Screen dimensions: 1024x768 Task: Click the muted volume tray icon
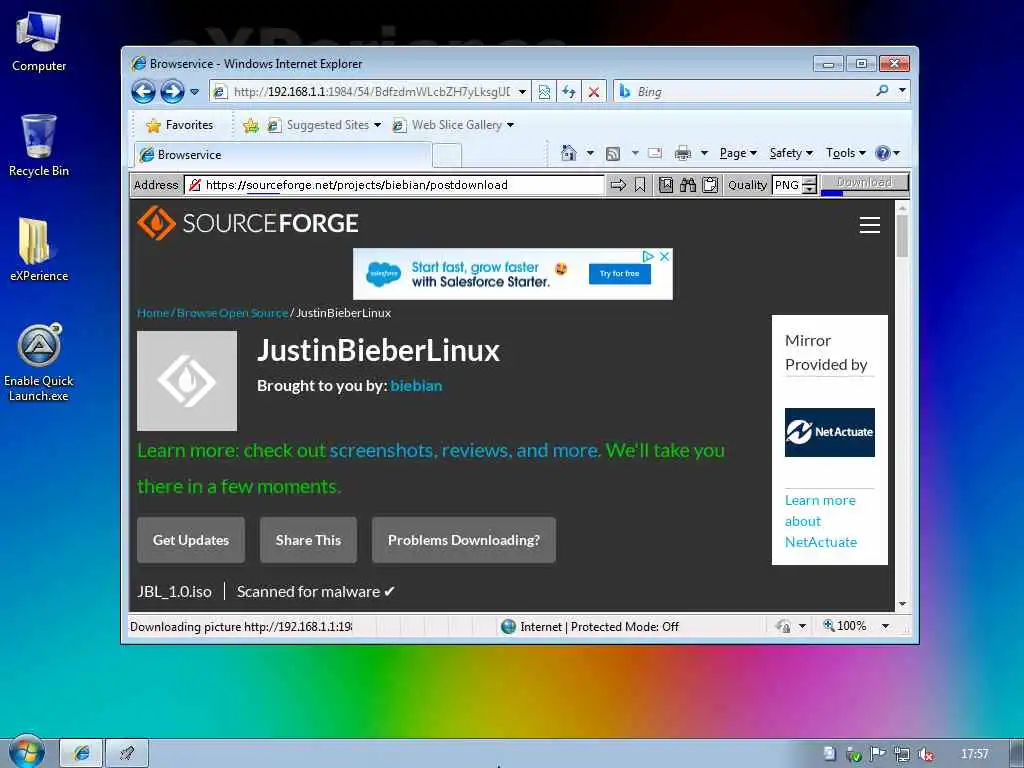(925, 754)
